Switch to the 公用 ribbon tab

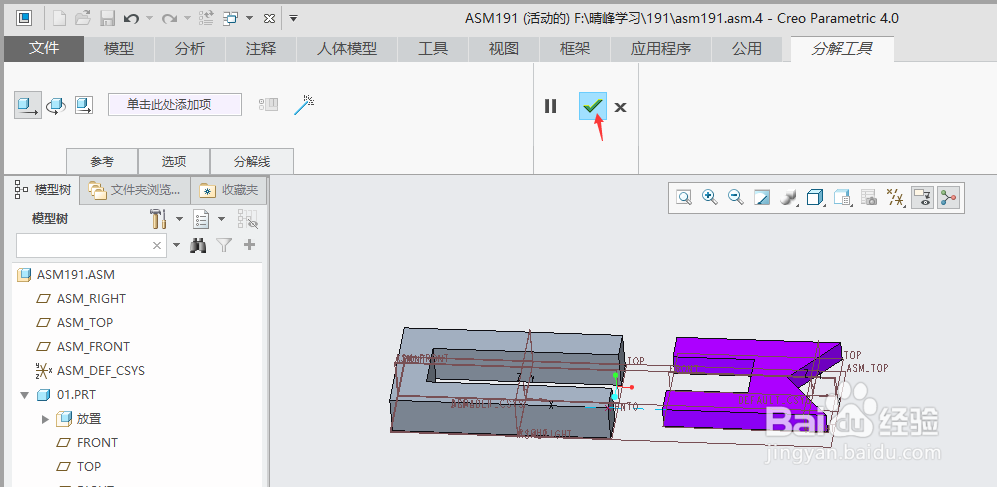pyautogui.click(x=746, y=48)
